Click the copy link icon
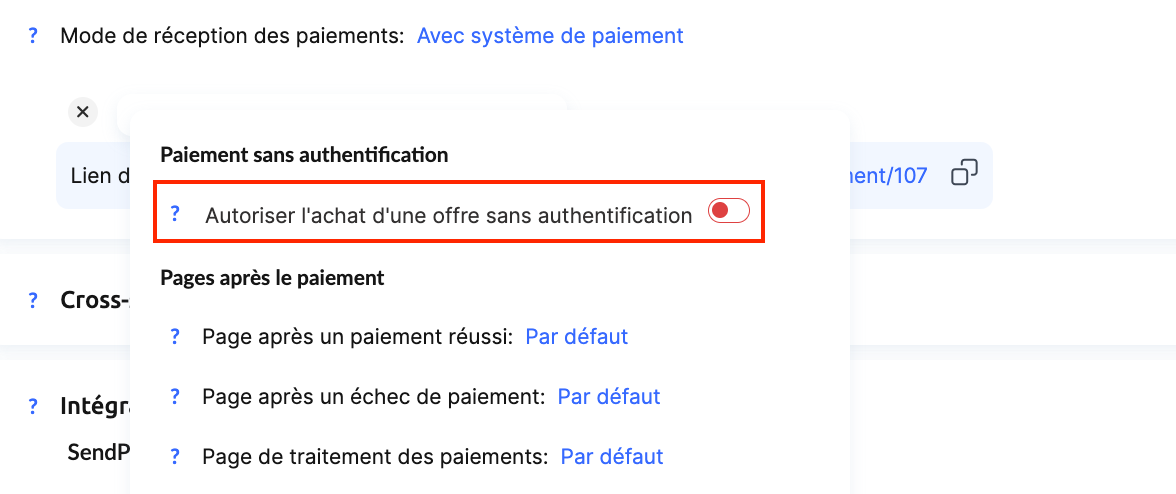 pos(964,174)
